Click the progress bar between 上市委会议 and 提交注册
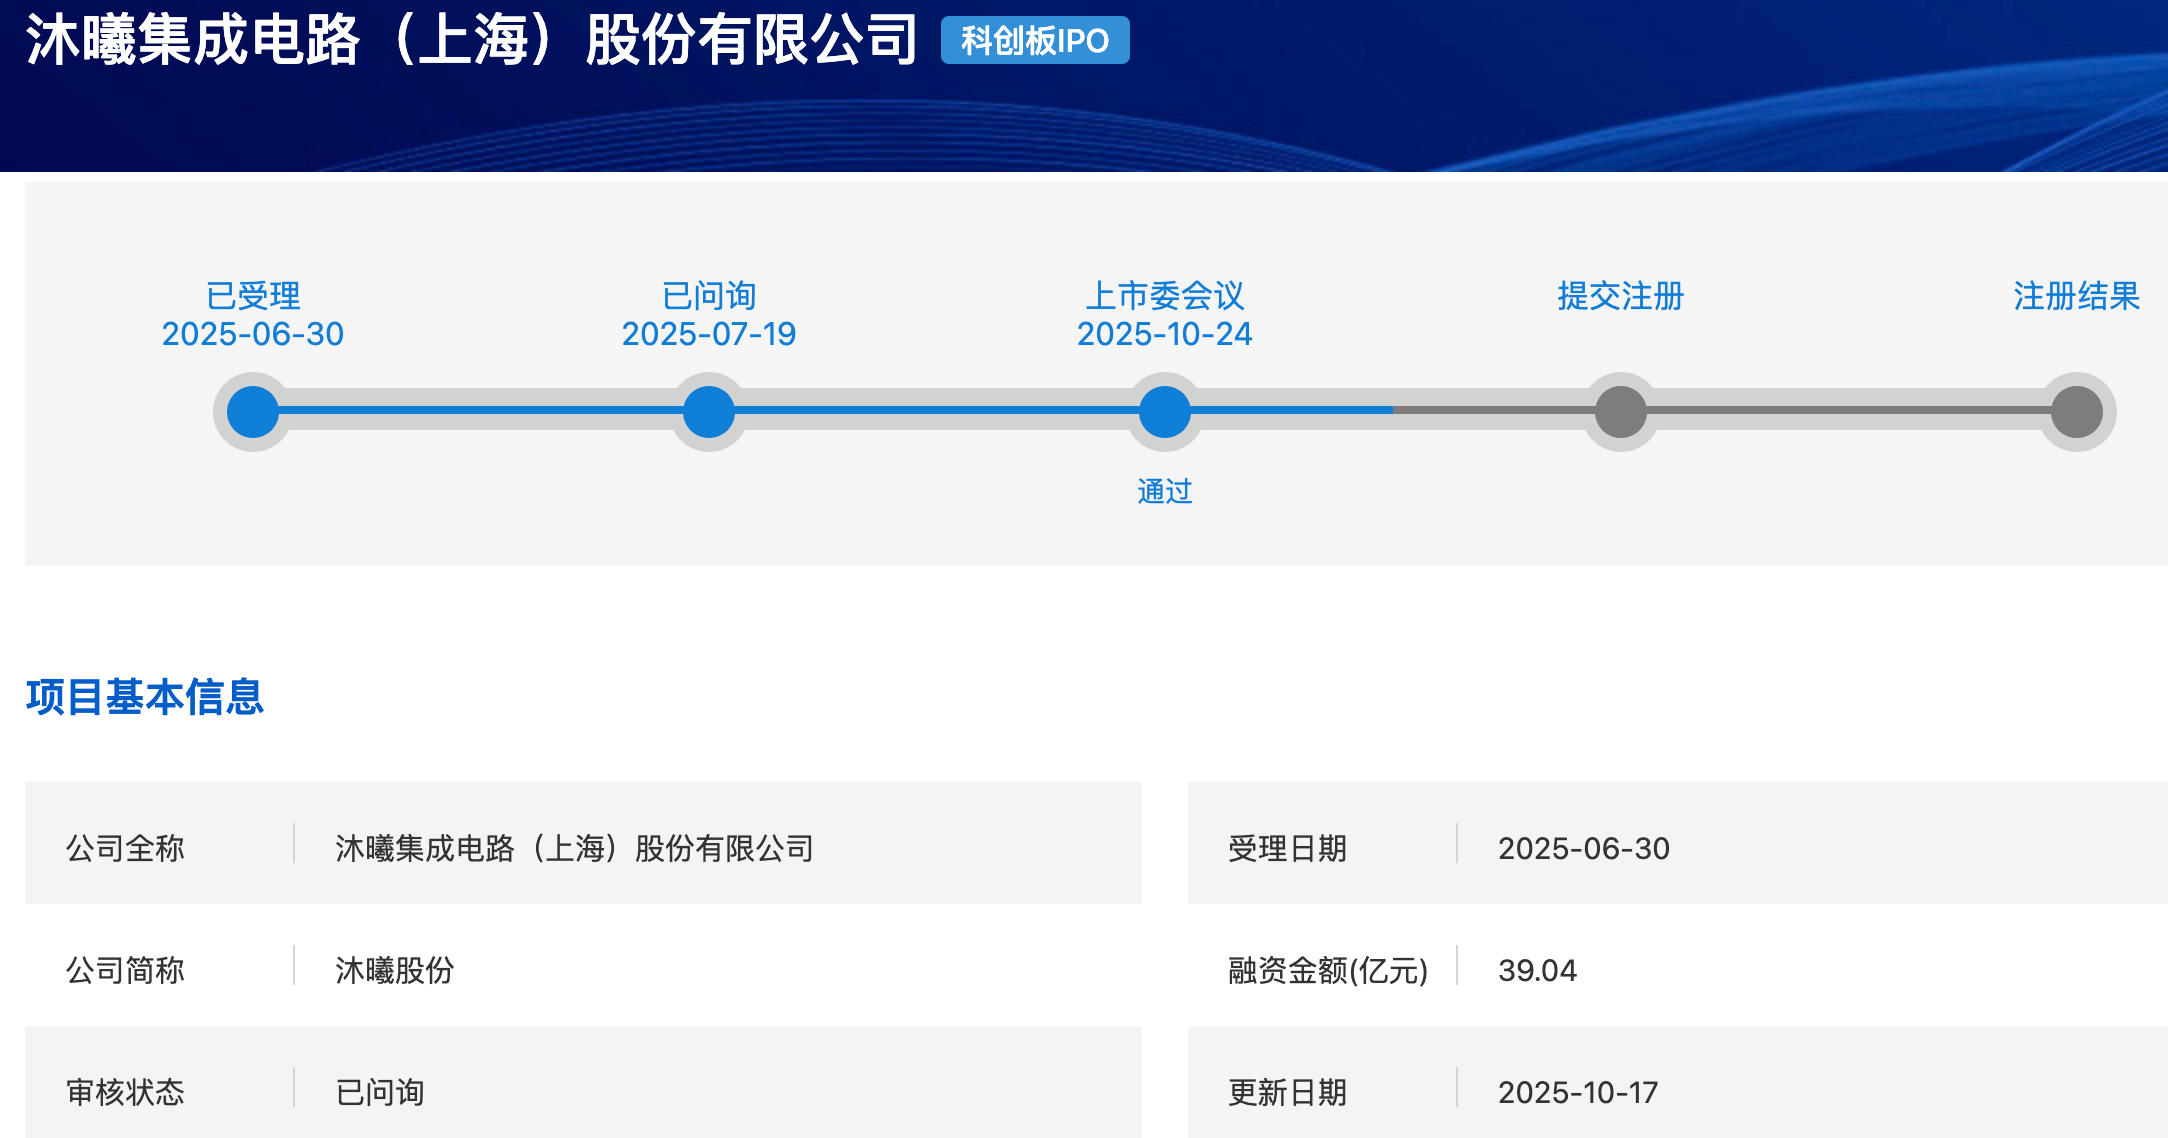 (x=1393, y=410)
